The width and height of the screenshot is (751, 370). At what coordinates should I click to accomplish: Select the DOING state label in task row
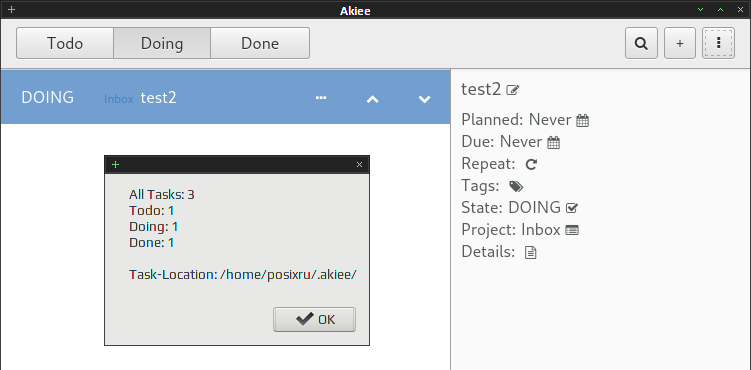coord(47,98)
